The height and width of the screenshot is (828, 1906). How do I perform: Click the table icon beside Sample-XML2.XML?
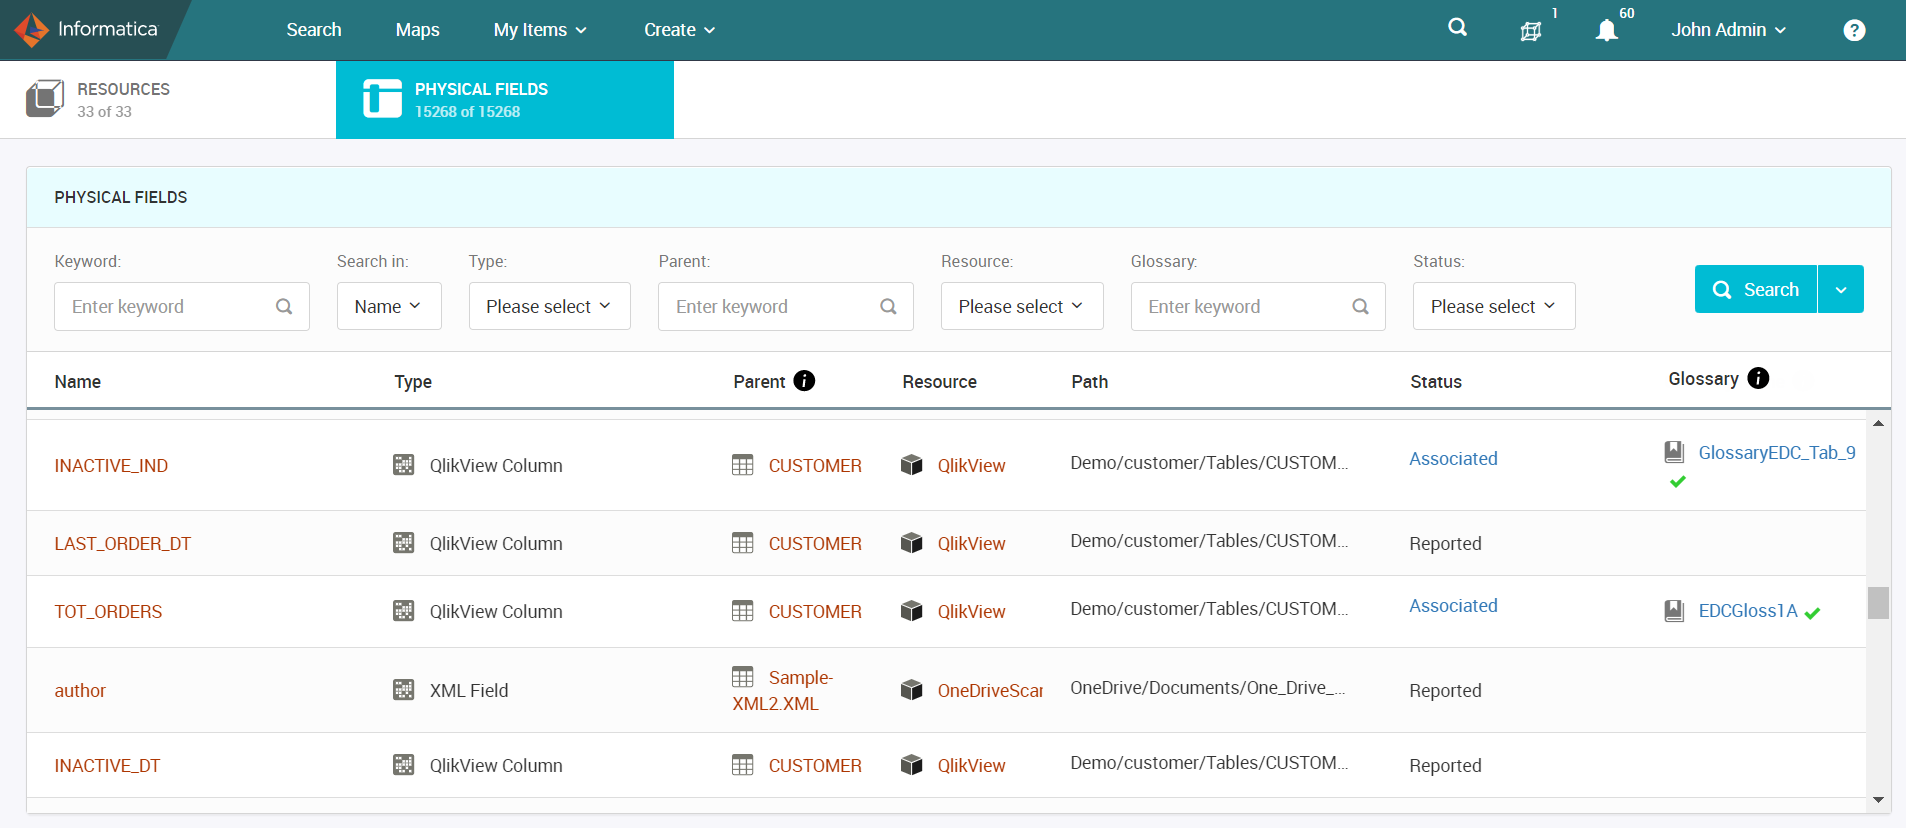743,677
